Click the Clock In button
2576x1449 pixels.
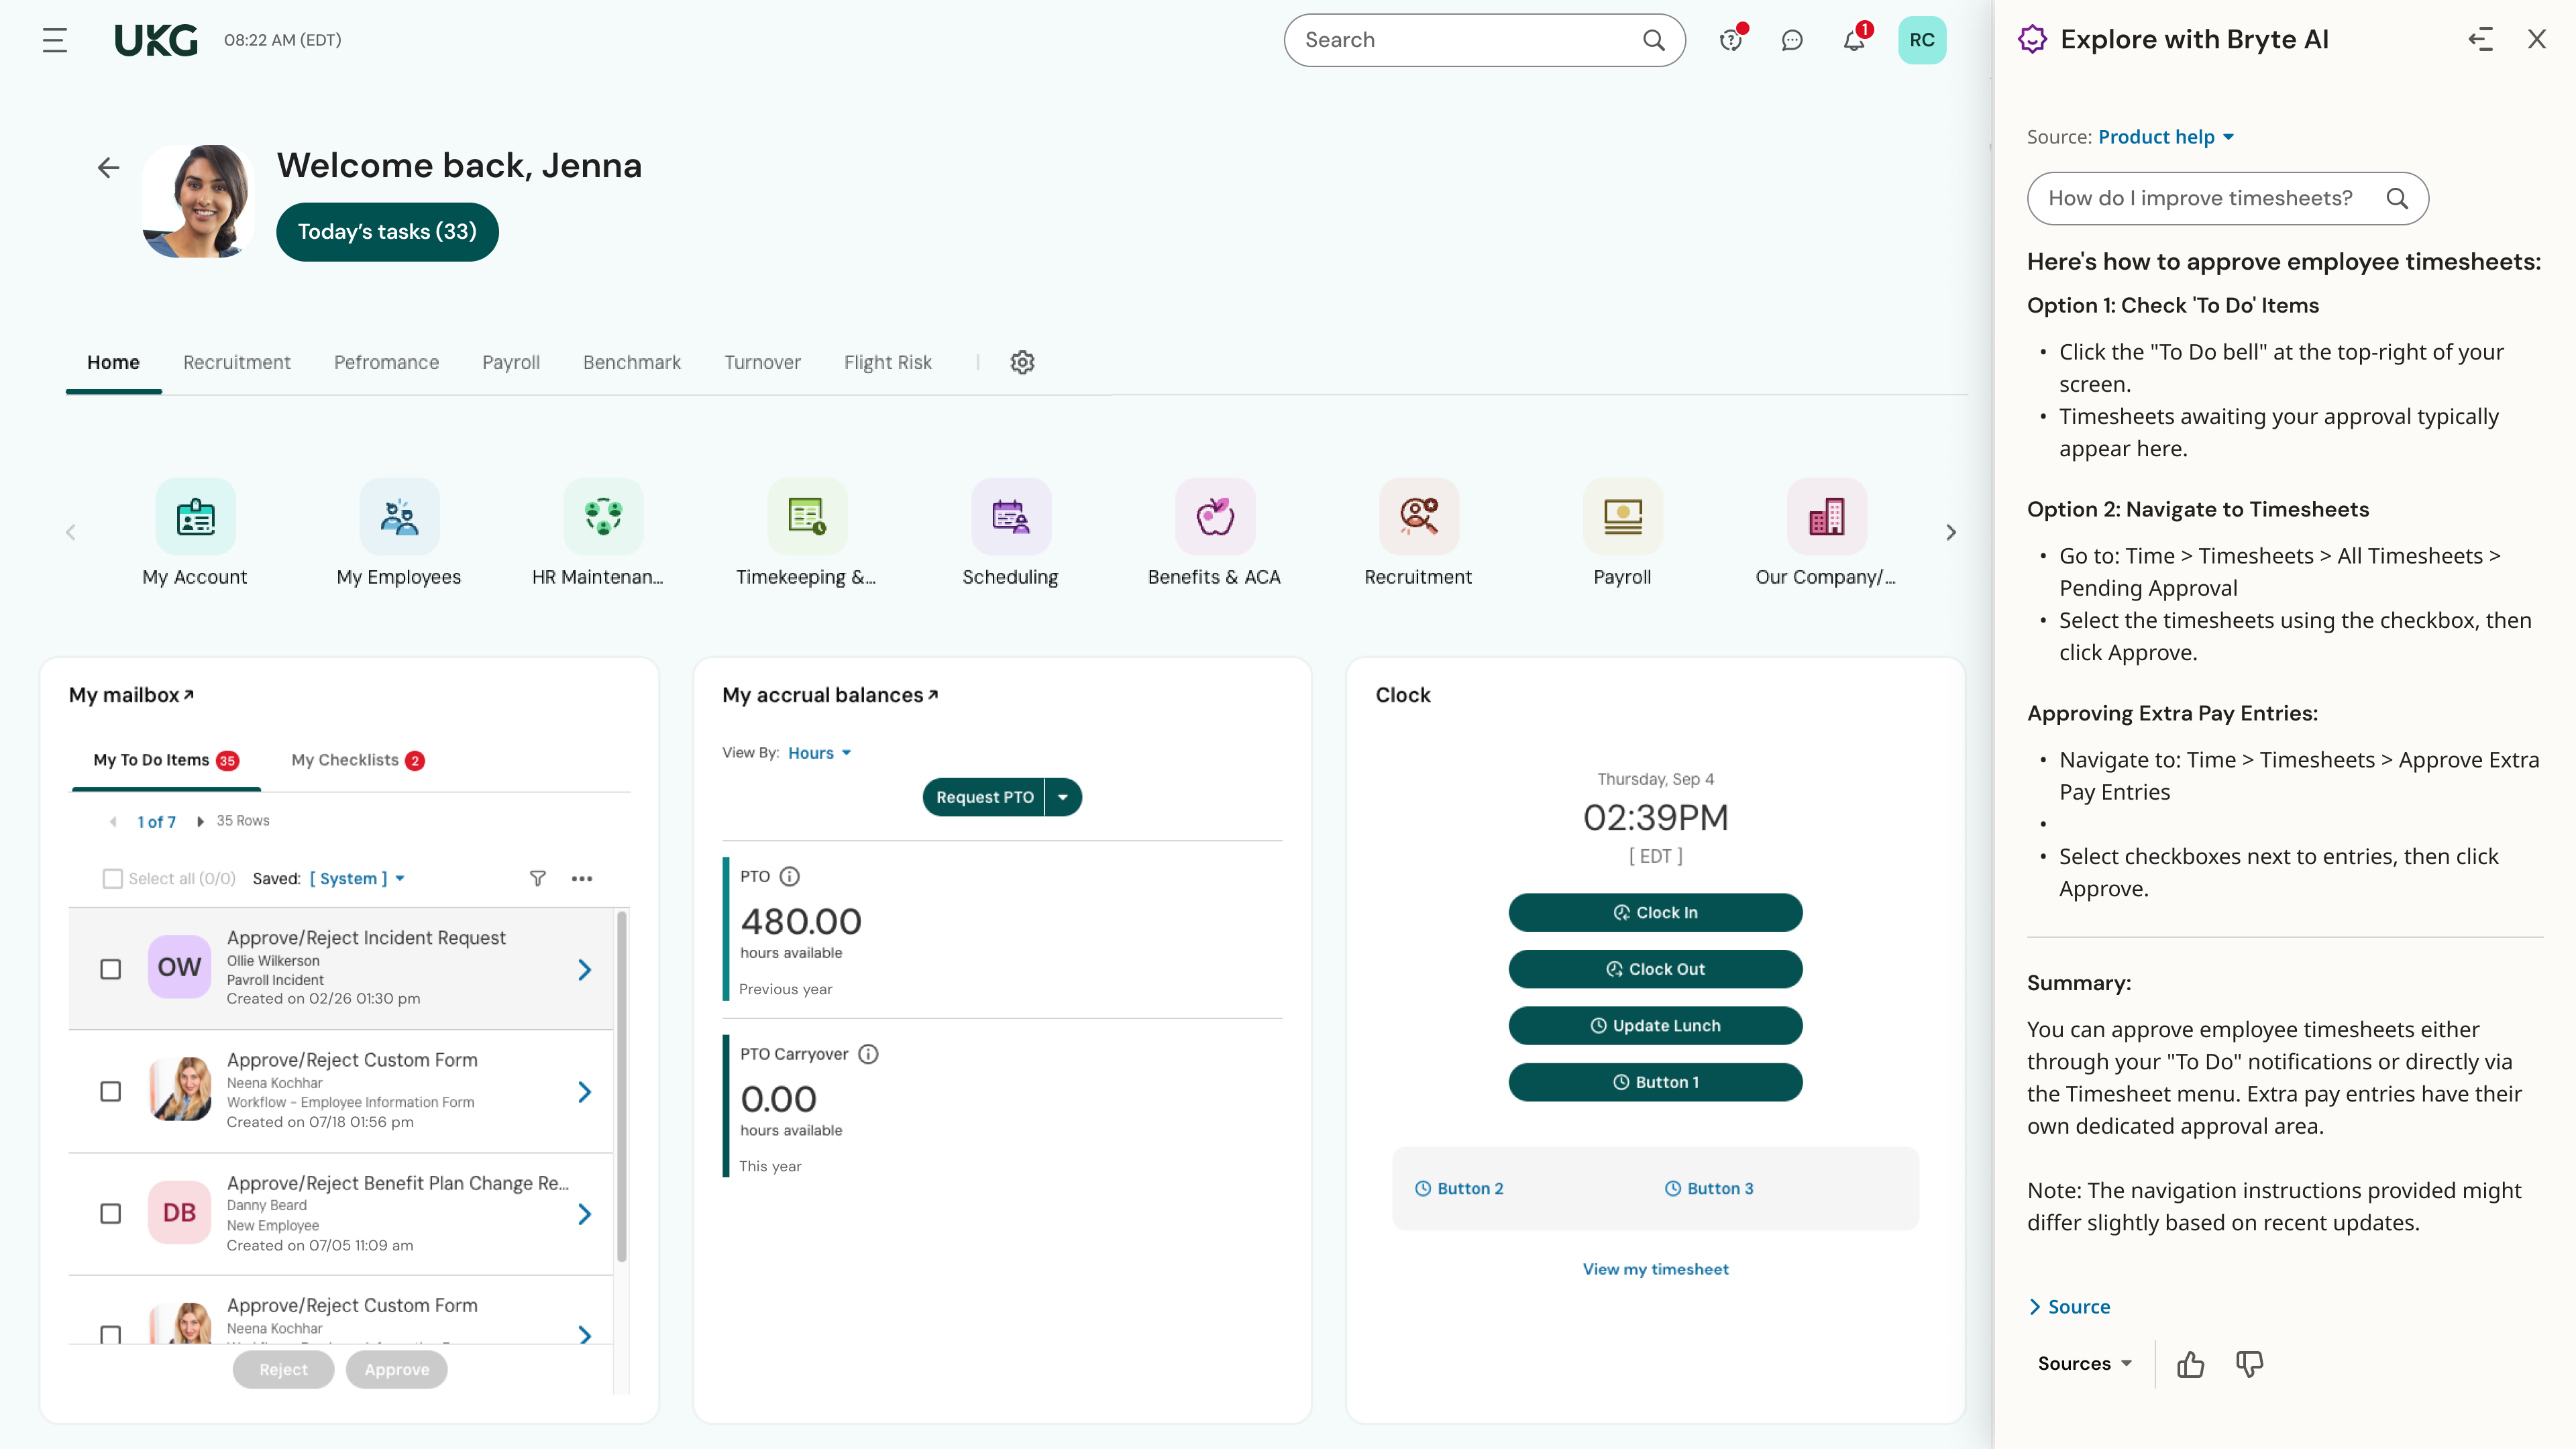1655,912
